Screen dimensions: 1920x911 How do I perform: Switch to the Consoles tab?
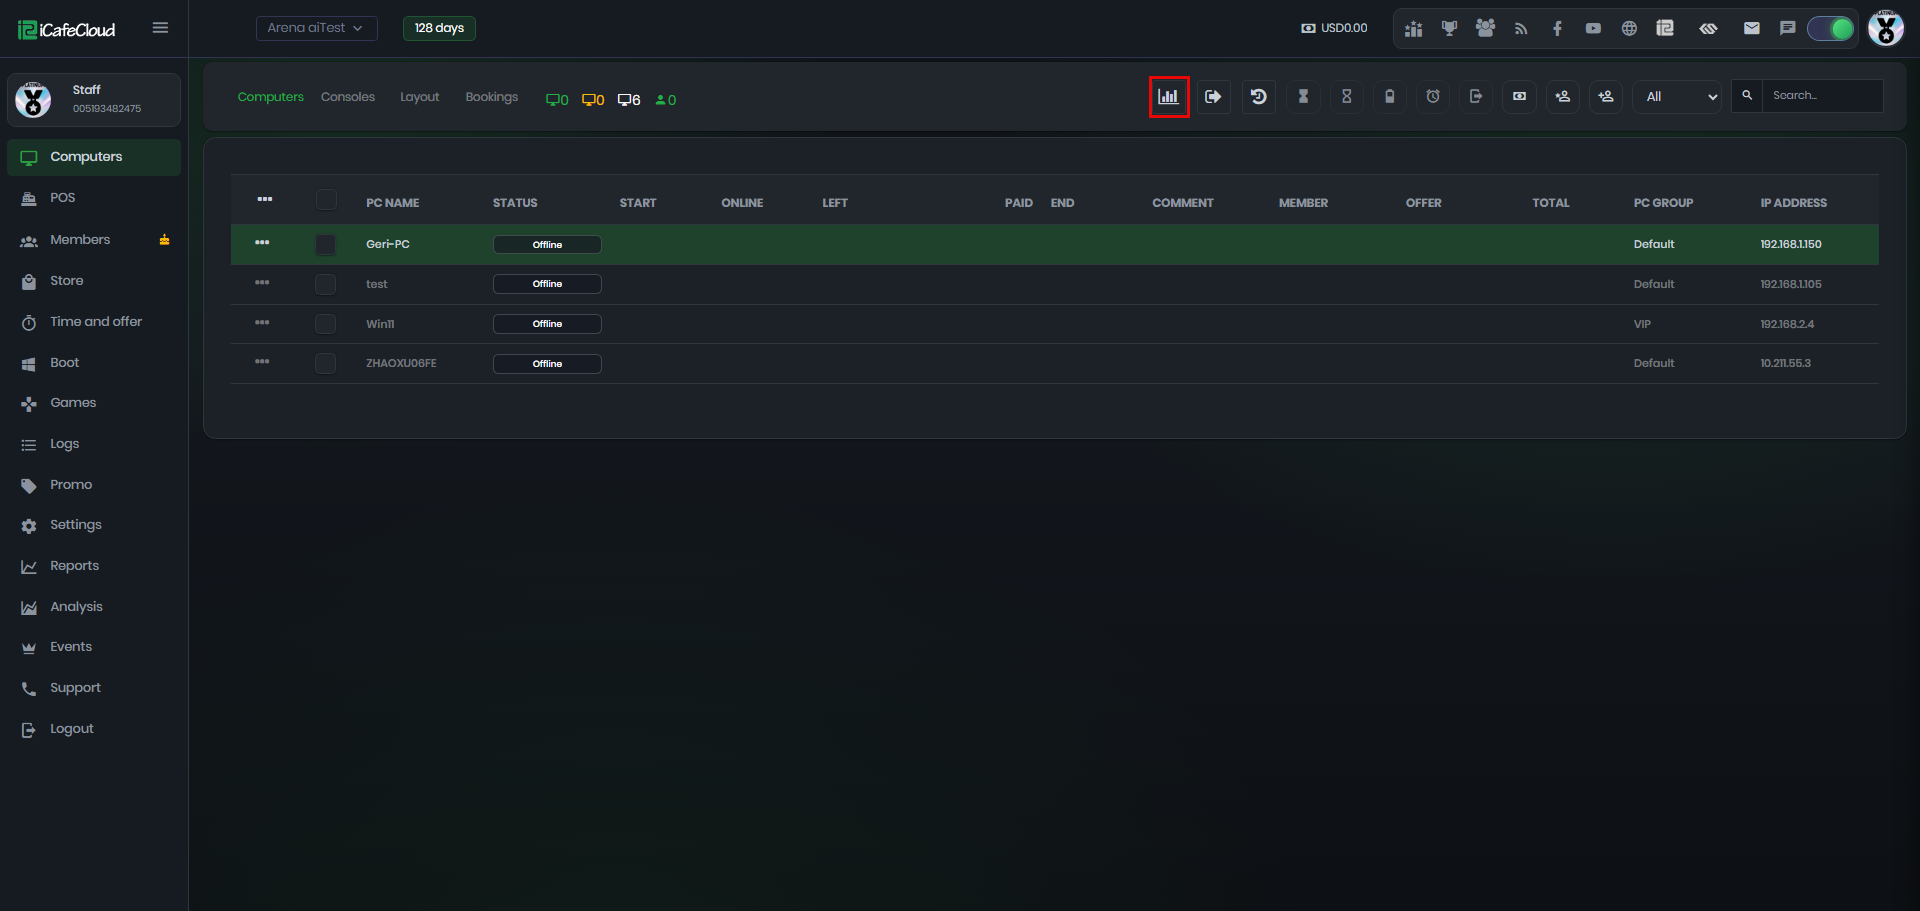pos(348,97)
